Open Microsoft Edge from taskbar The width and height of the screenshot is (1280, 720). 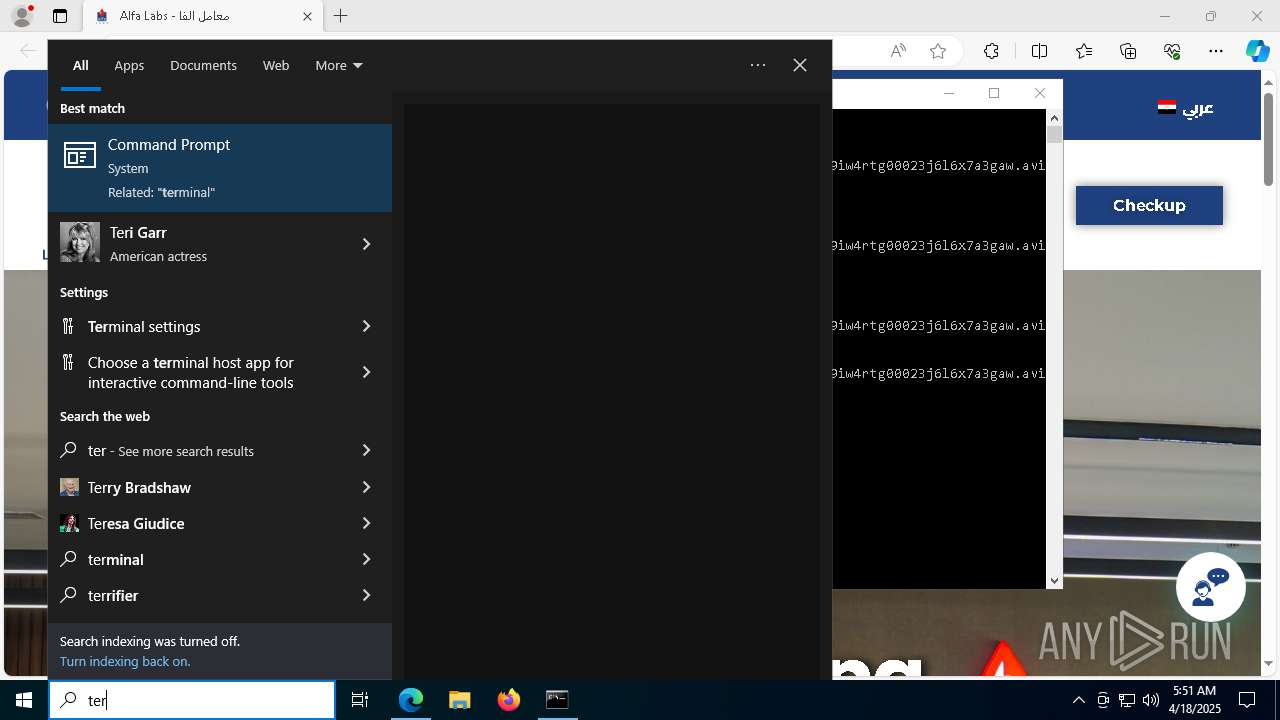click(411, 700)
